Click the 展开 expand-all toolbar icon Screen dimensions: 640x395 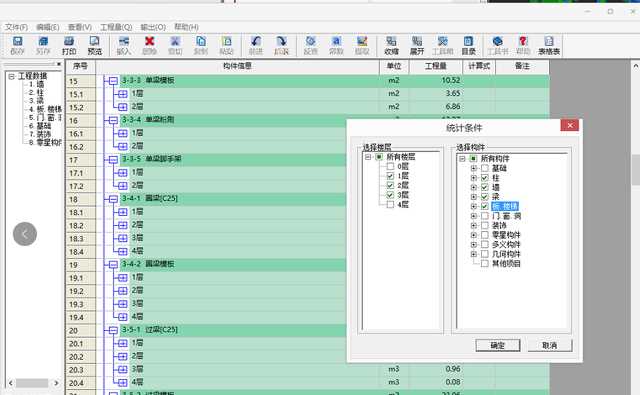coord(417,45)
